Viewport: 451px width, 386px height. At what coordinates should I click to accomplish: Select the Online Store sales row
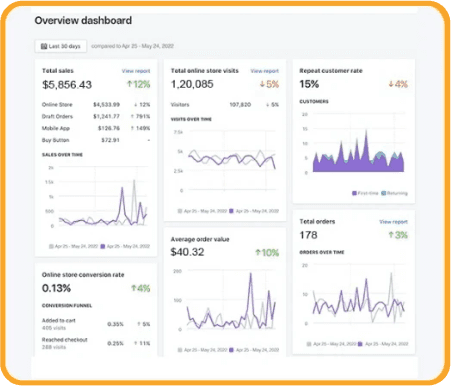coord(96,105)
